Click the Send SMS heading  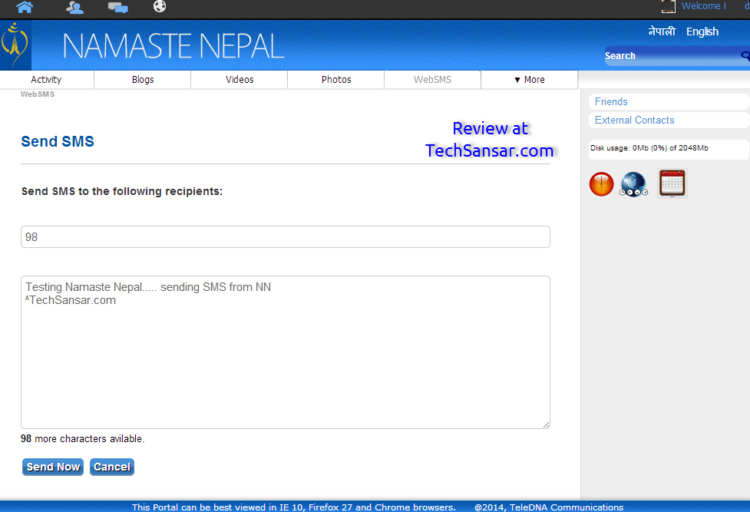pos(57,142)
